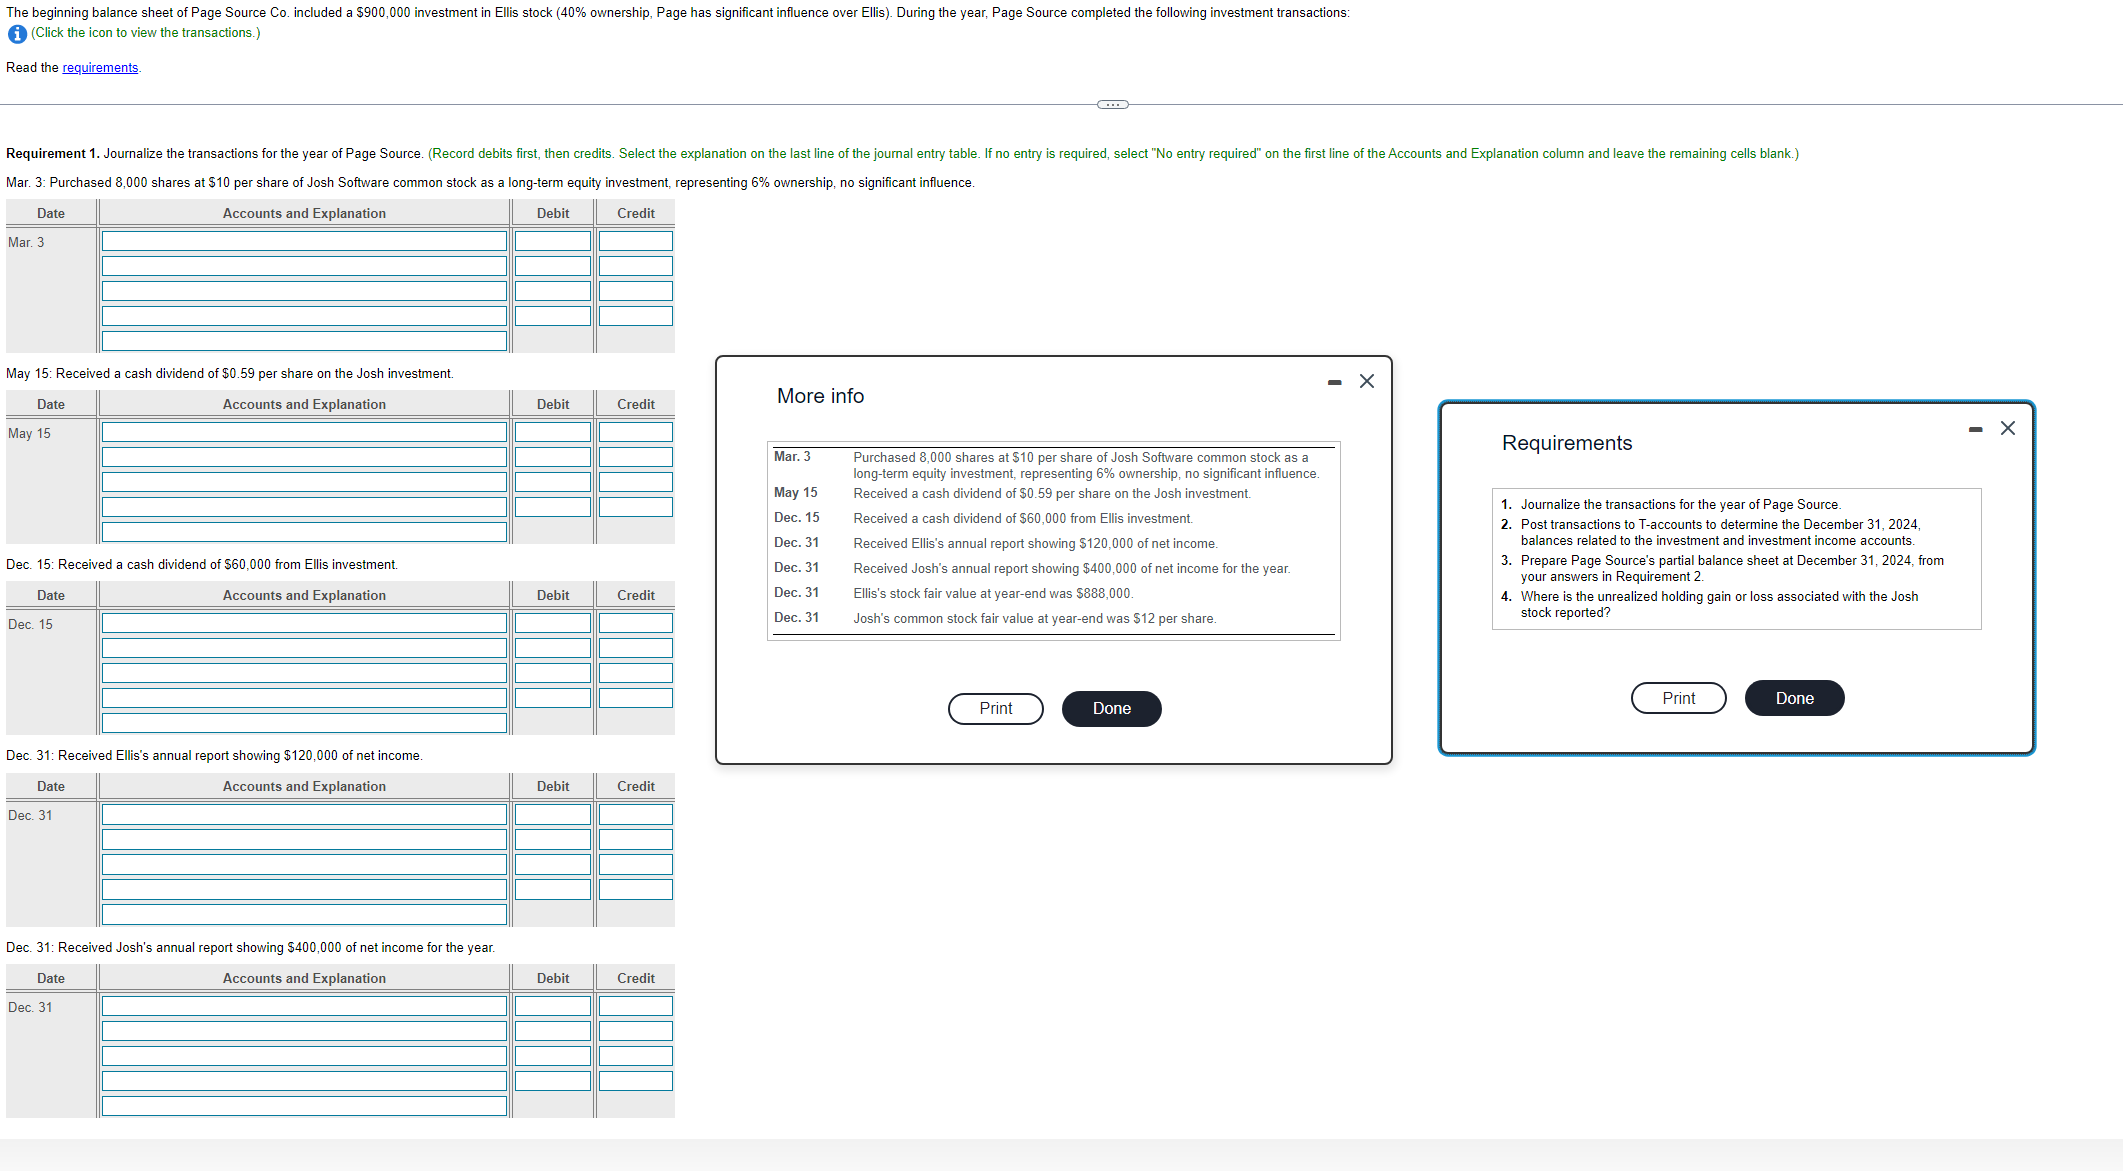Select first account field for Mar. 3 entry
The height and width of the screenshot is (1171, 2123).
click(x=304, y=241)
